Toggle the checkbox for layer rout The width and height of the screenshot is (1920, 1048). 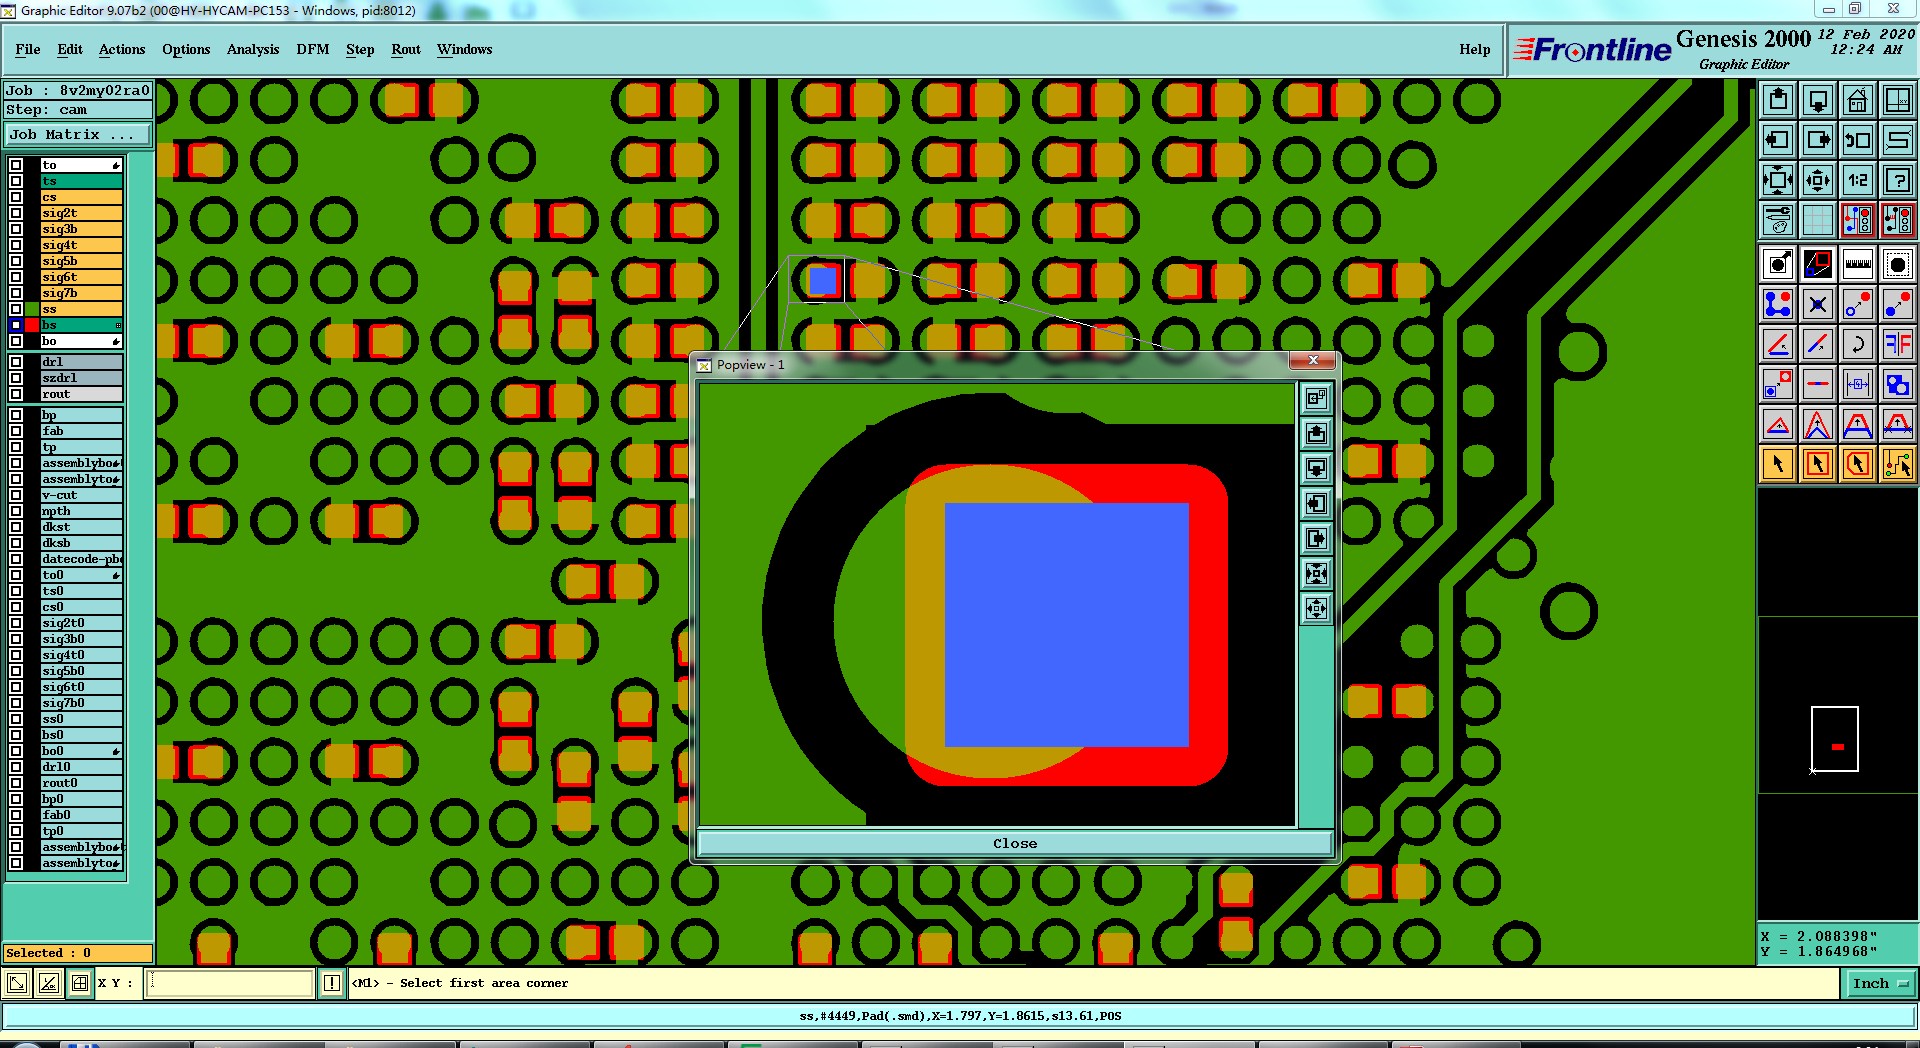coord(16,394)
